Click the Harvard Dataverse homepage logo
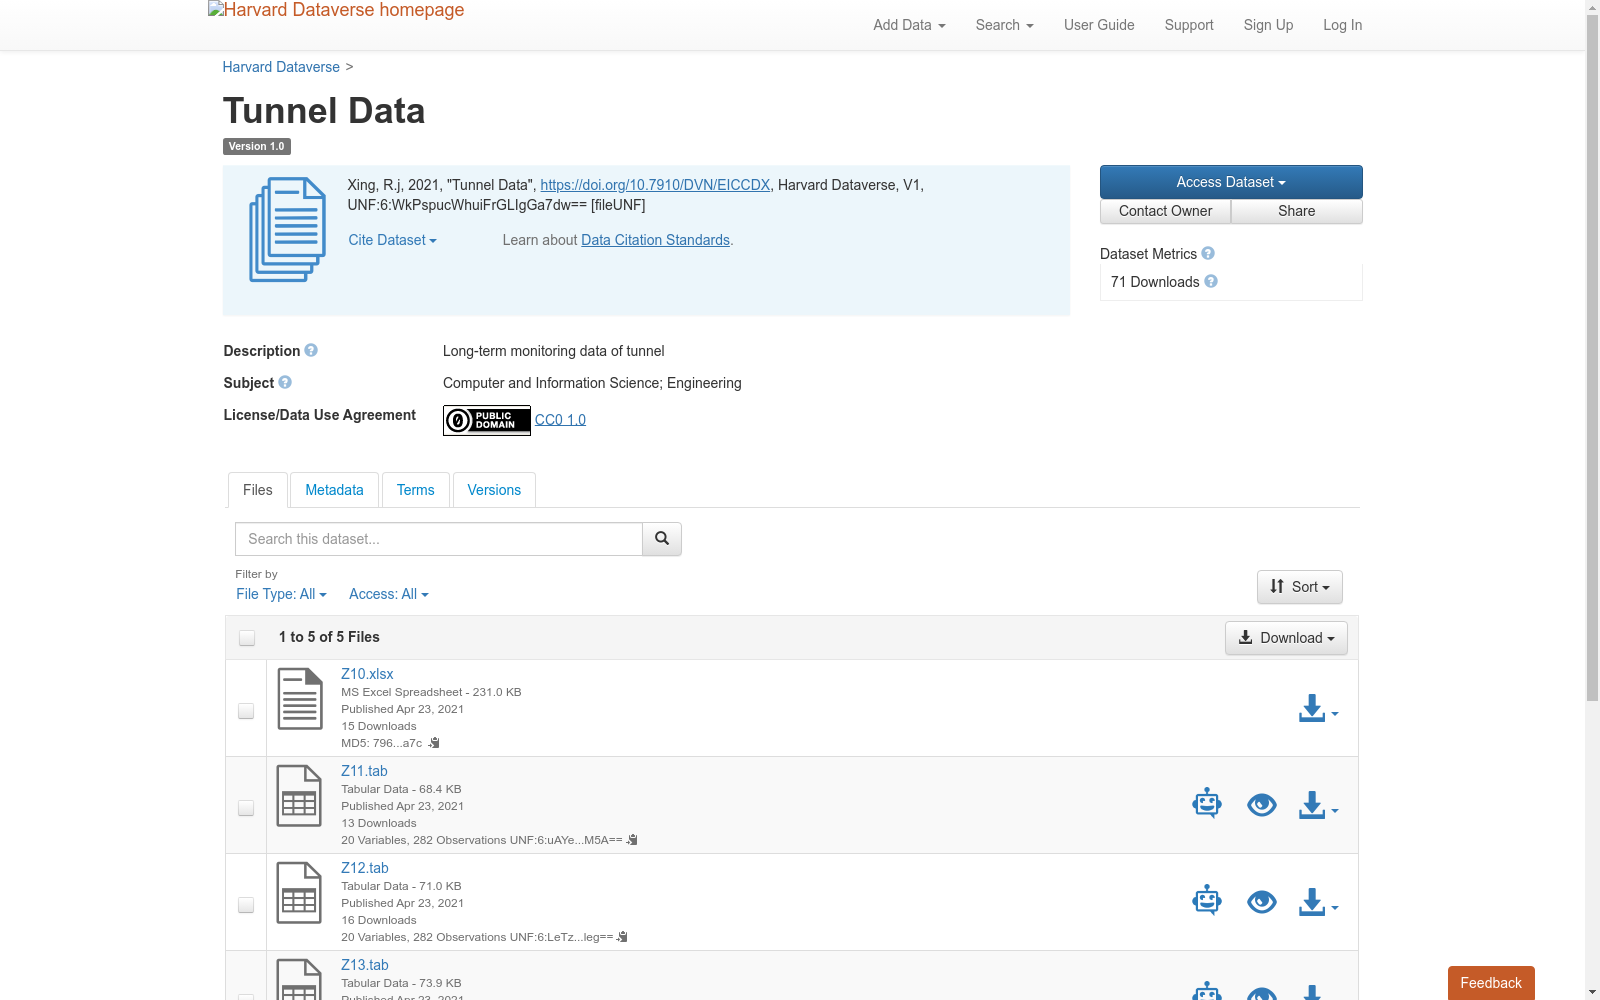The image size is (1600, 1000). click(336, 11)
